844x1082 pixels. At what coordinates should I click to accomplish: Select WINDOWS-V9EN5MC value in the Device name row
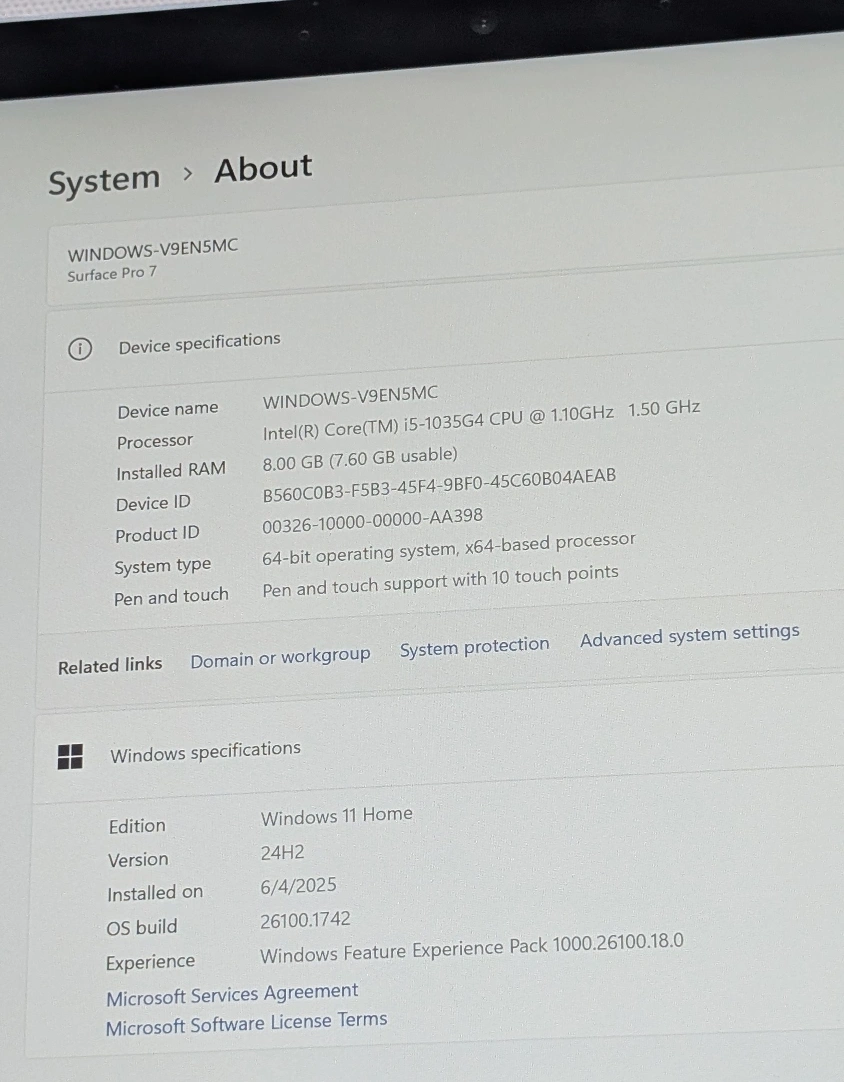(350, 396)
